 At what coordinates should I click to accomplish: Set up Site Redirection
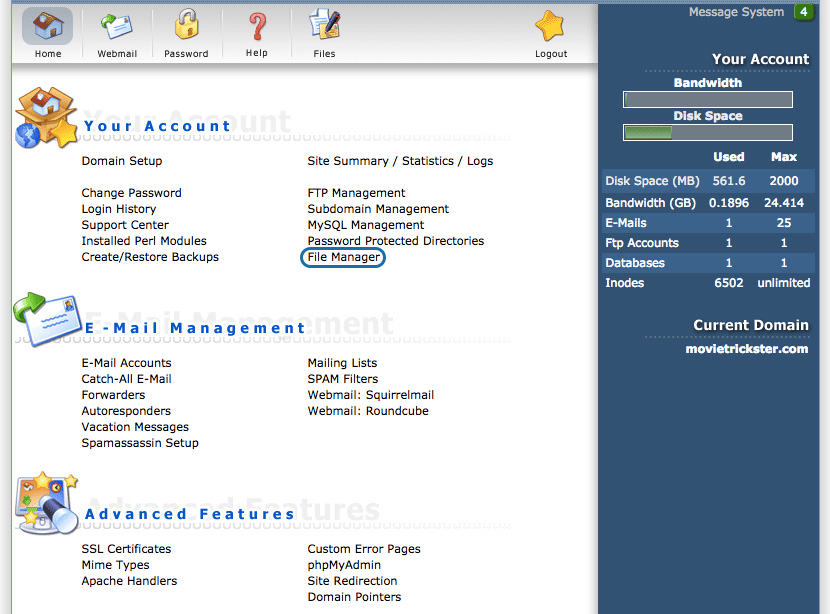352,581
